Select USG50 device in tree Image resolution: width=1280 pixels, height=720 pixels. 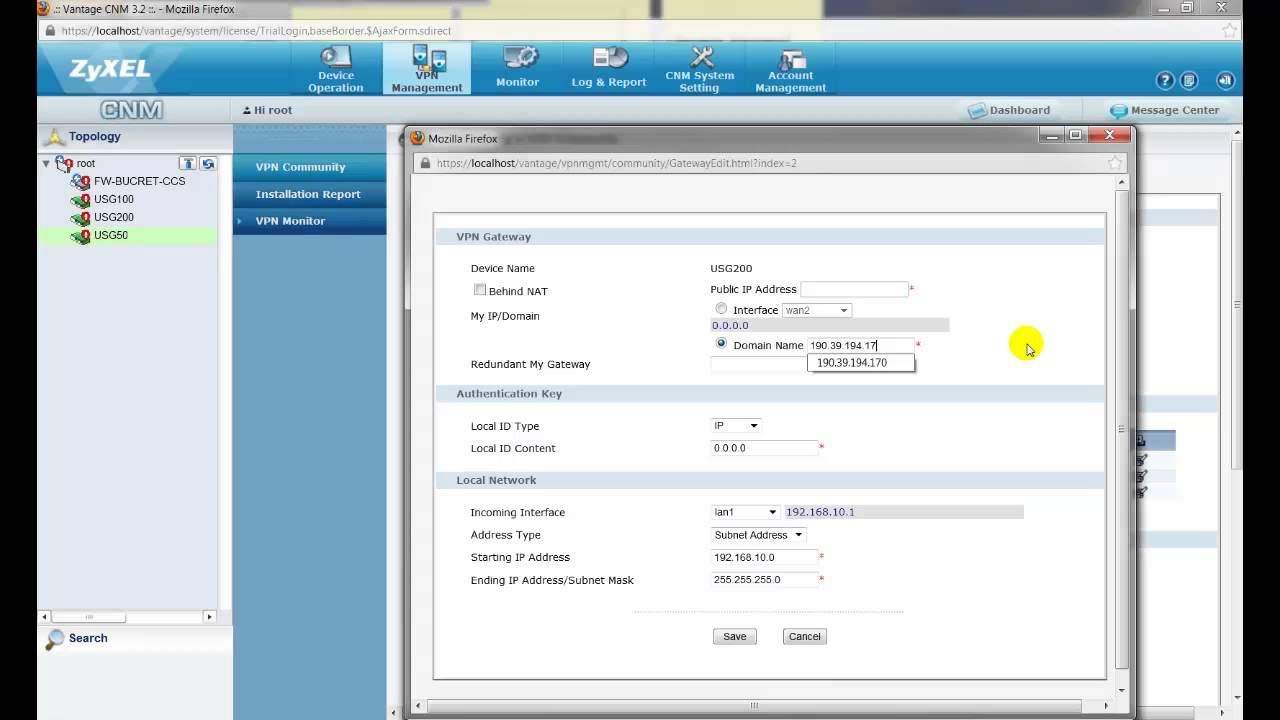pyautogui.click(x=110, y=235)
